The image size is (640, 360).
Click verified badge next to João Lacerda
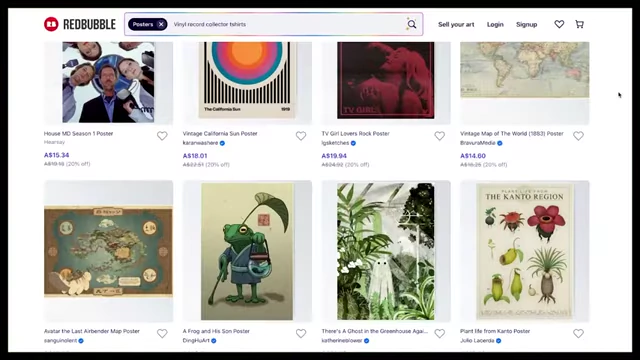(499, 341)
